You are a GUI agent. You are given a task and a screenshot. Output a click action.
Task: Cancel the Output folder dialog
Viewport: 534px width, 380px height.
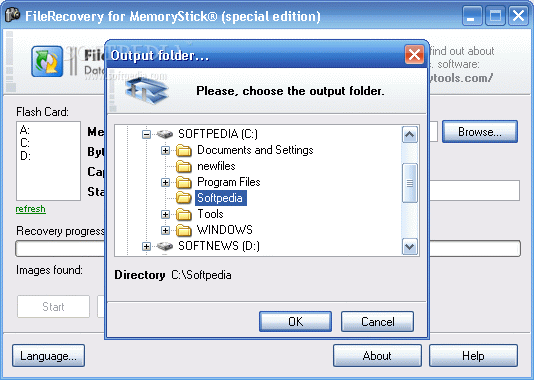pyautogui.click(x=377, y=321)
